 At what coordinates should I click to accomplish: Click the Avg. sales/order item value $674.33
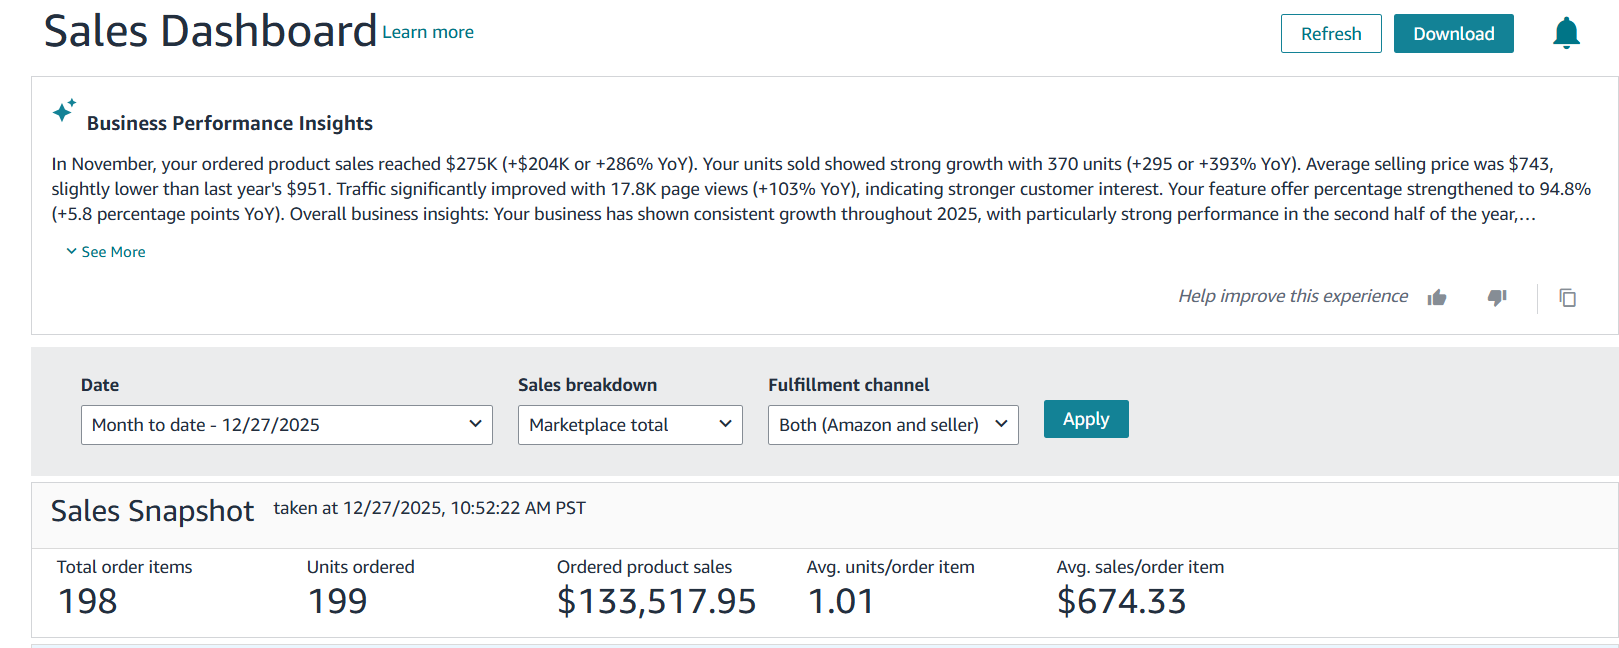[1121, 601]
